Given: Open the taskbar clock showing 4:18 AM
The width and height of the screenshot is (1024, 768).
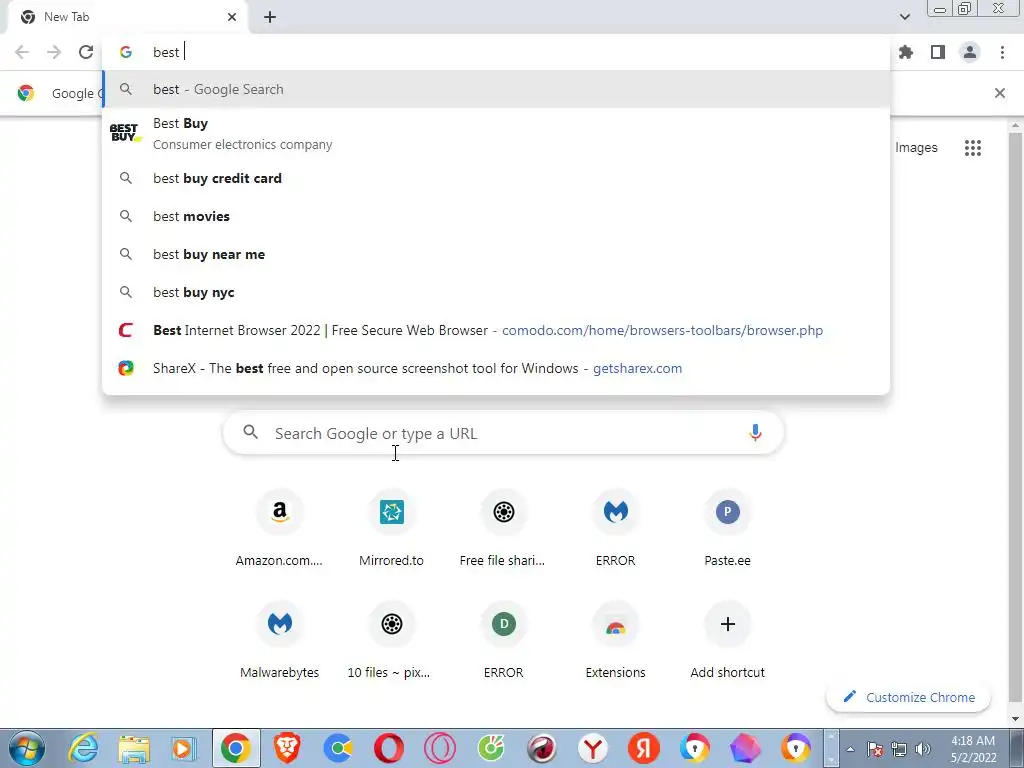Looking at the screenshot, I should point(973,749).
